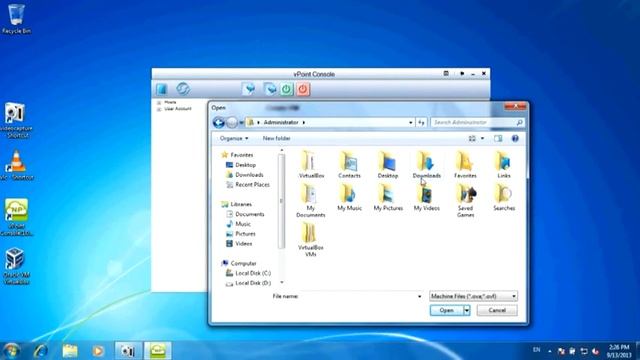Image resolution: width=640 pixels, height=360 pixels.
Task: Open the VirtualBox VMs folder
Action: point(311,240)
